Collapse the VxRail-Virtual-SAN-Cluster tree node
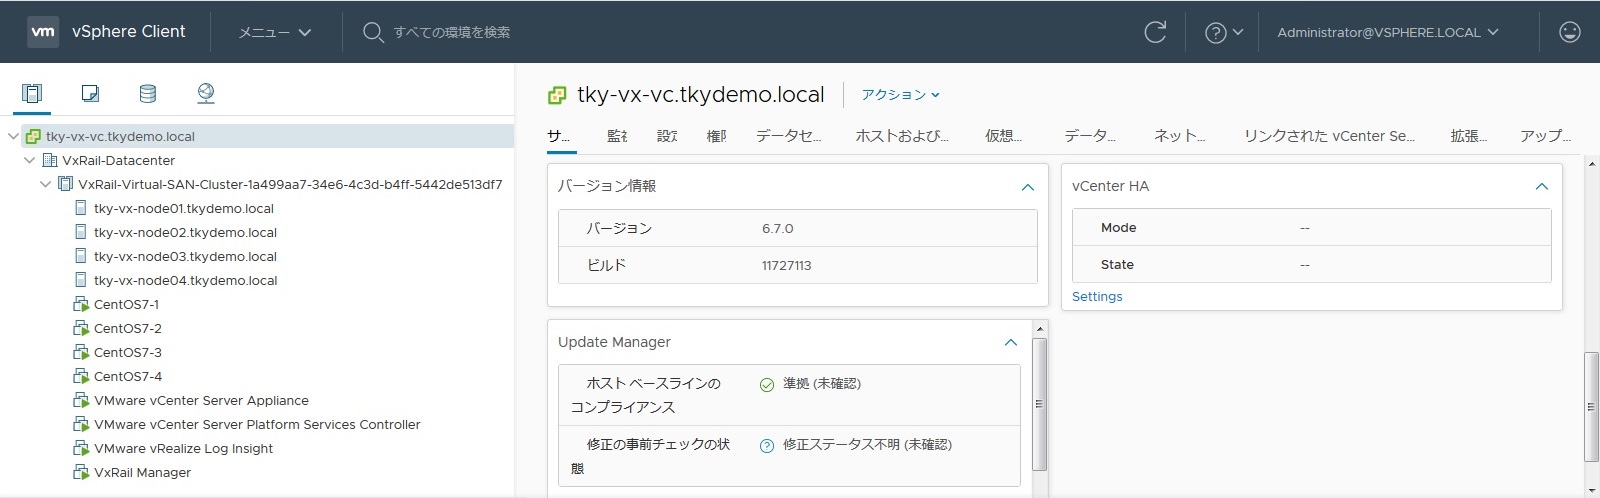1600x498 pixels. click(46, 184)
